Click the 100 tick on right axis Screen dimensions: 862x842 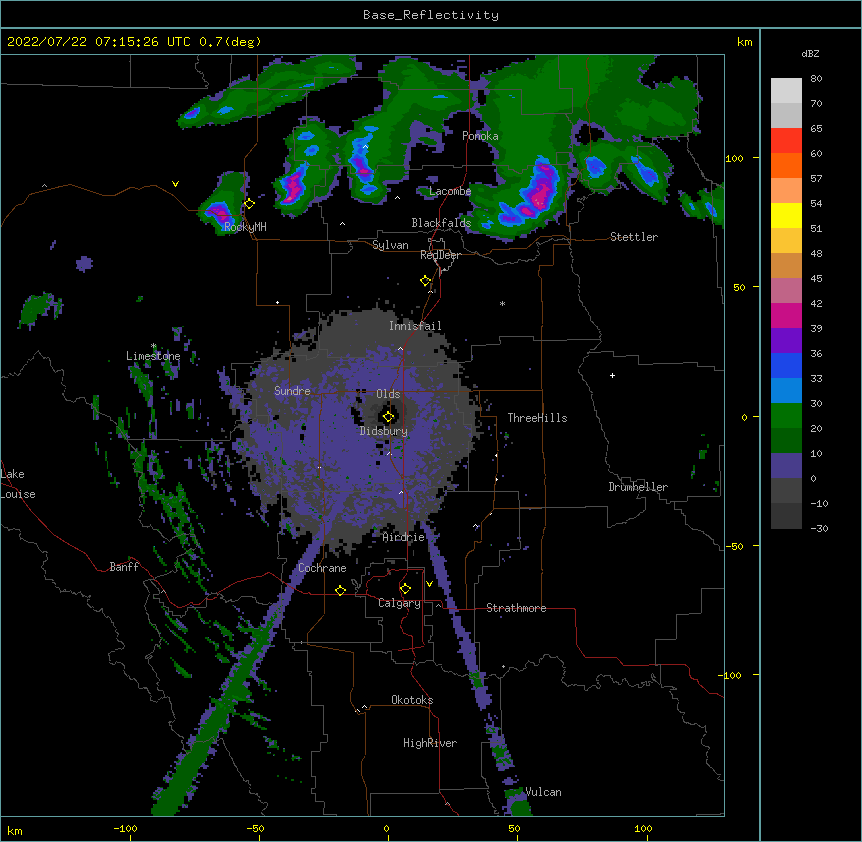pos(734,158)
